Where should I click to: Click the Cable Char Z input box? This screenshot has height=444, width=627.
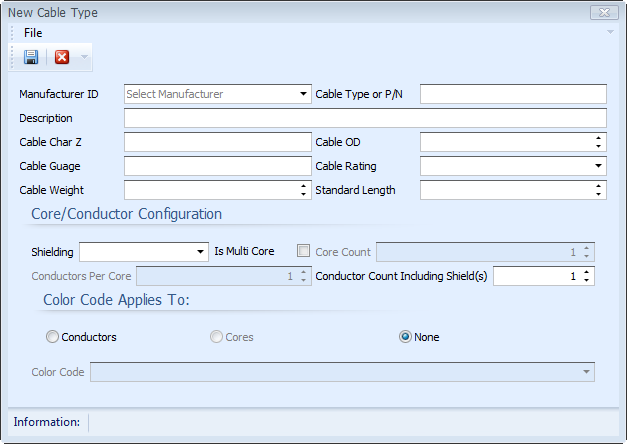tap(218, 142)
